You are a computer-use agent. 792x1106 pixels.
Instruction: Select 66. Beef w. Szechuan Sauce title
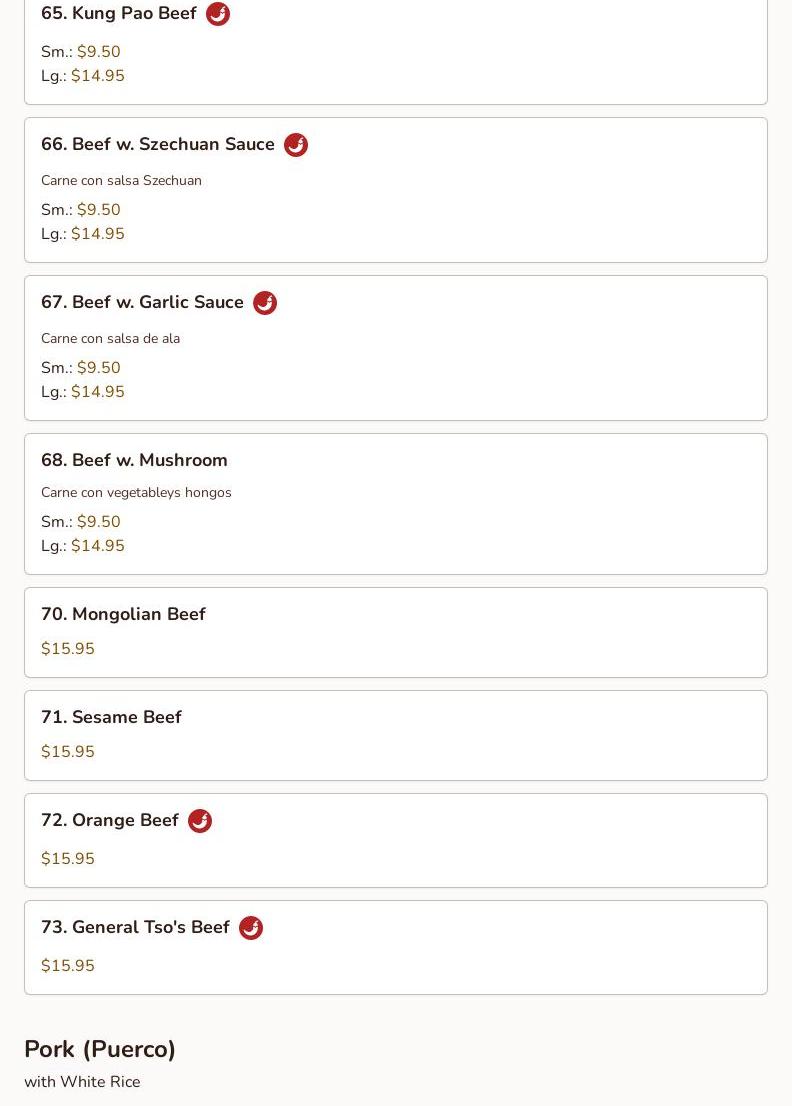pos(158,145)
